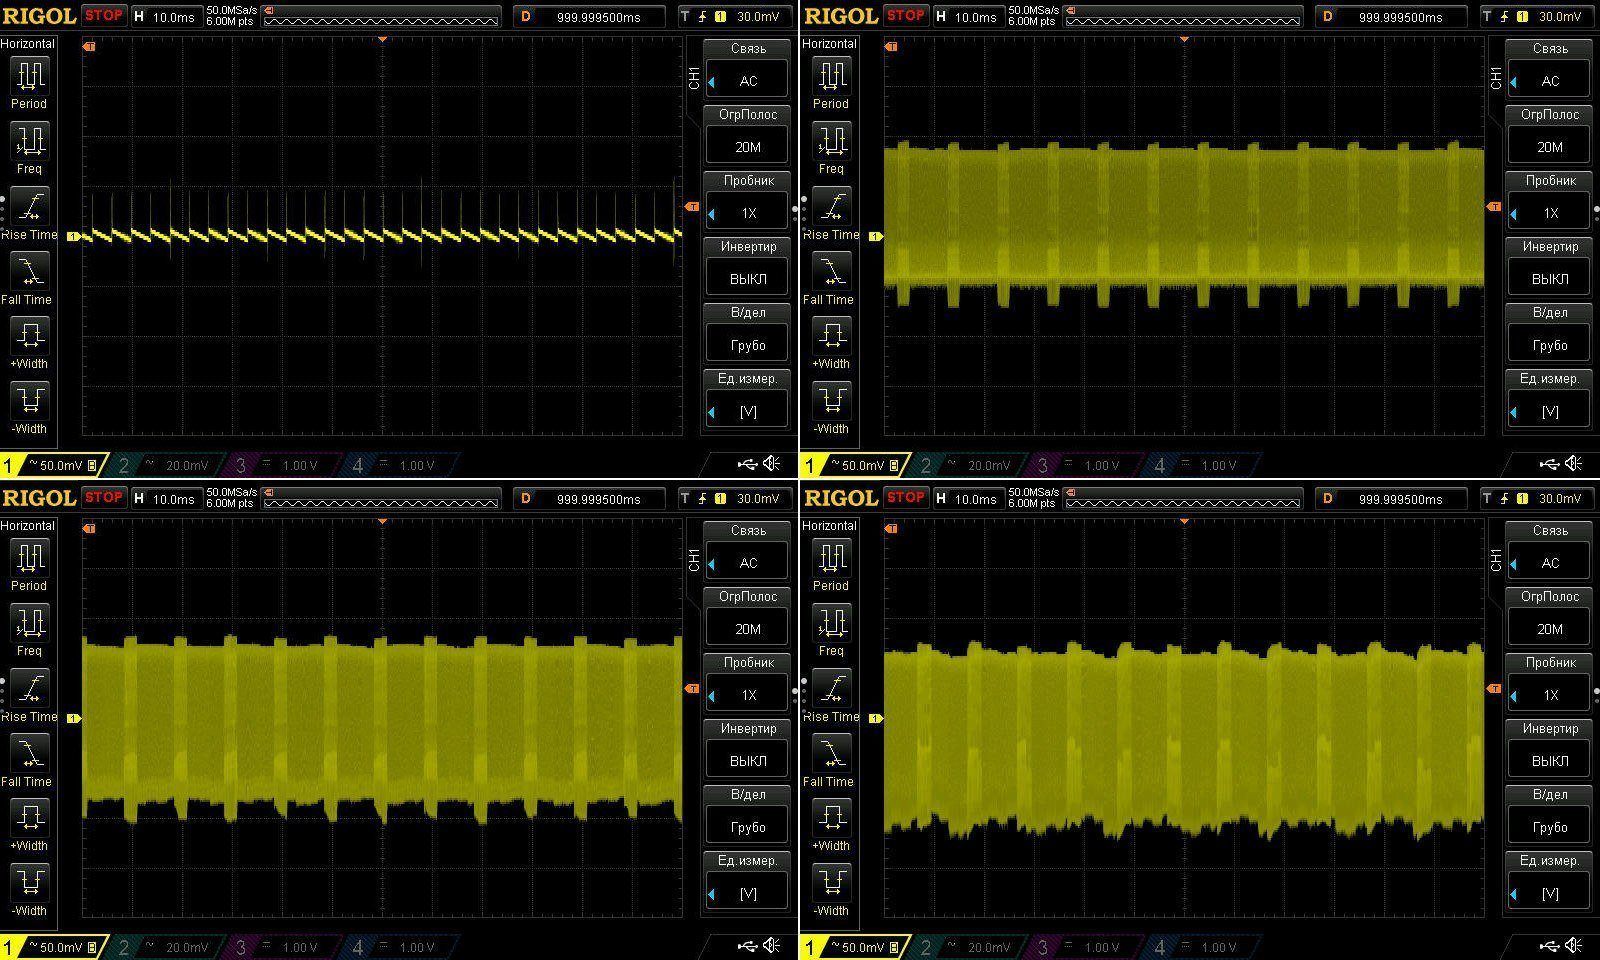Open Пробник 1X probe ratio in bottom-right scope

[1549, 695]
